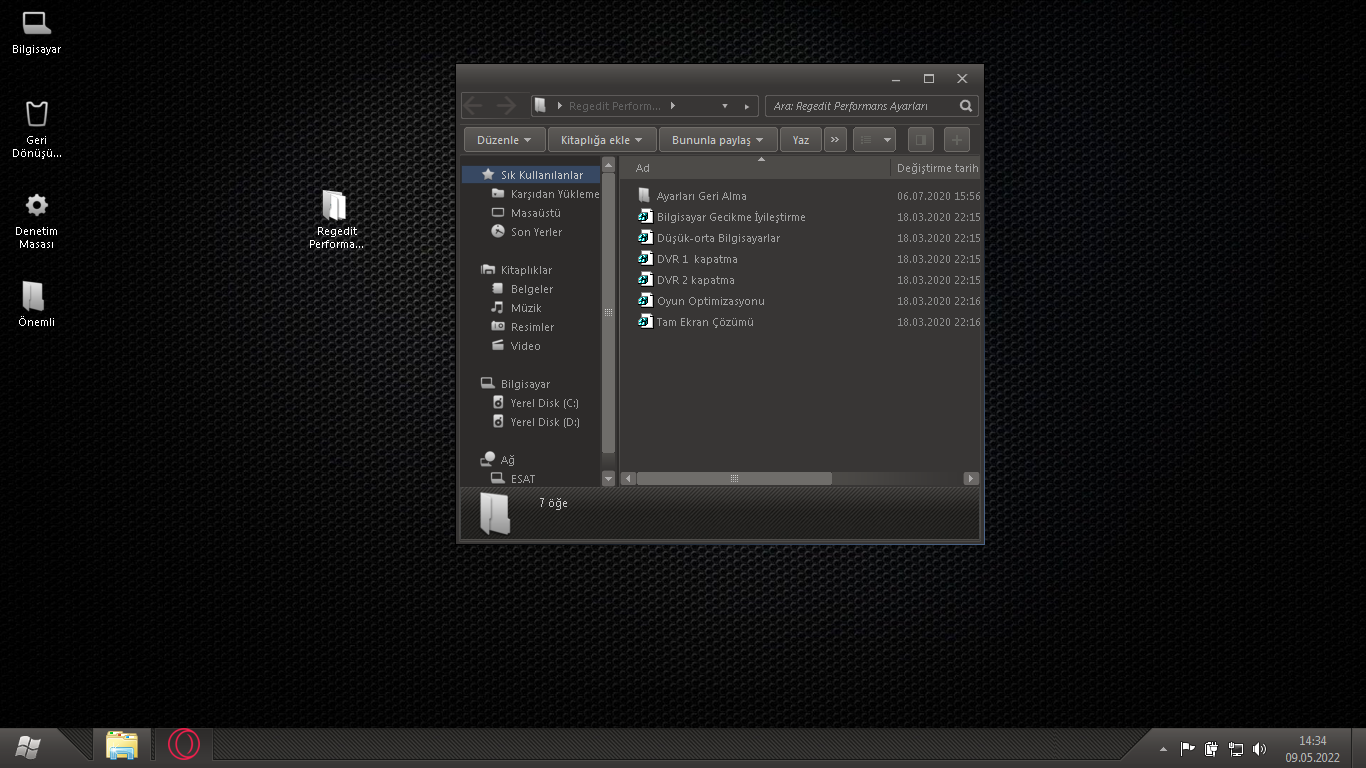Open the view options dropdown arrow
This screenshot has width=1366, height=768.
pyautogui.click(x=887, y=140)
